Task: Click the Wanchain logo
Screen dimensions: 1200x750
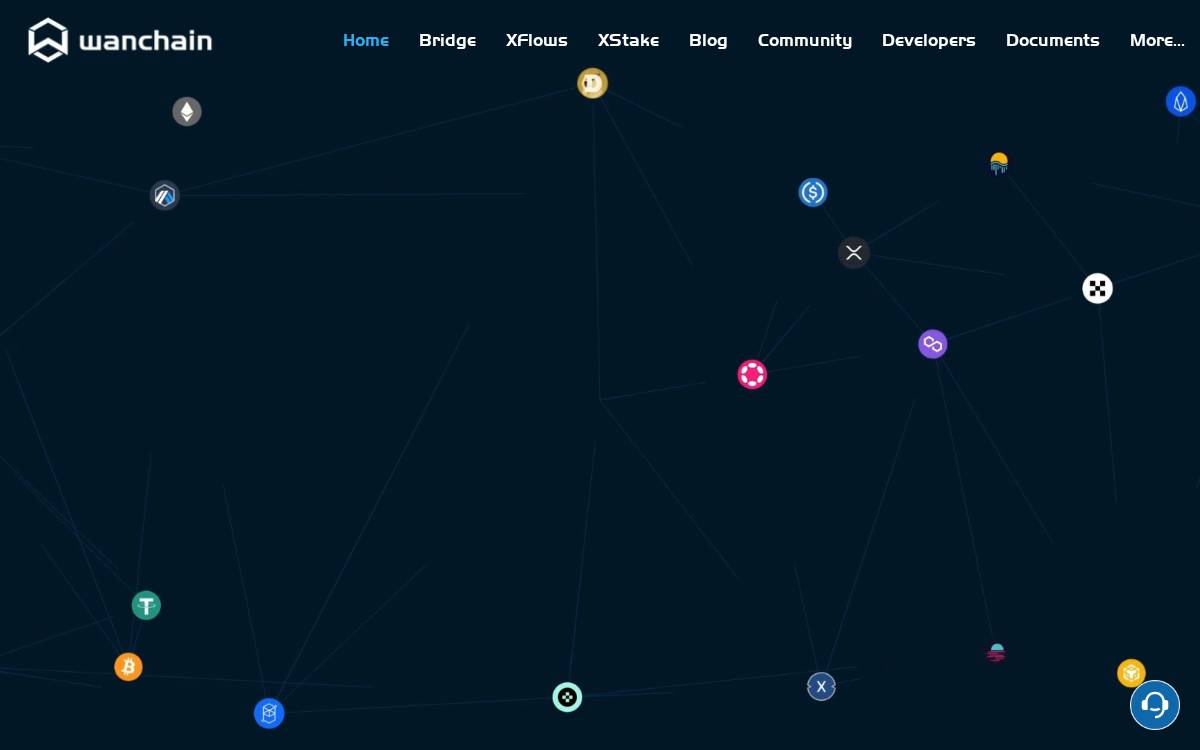Action: tap(120, 40)
